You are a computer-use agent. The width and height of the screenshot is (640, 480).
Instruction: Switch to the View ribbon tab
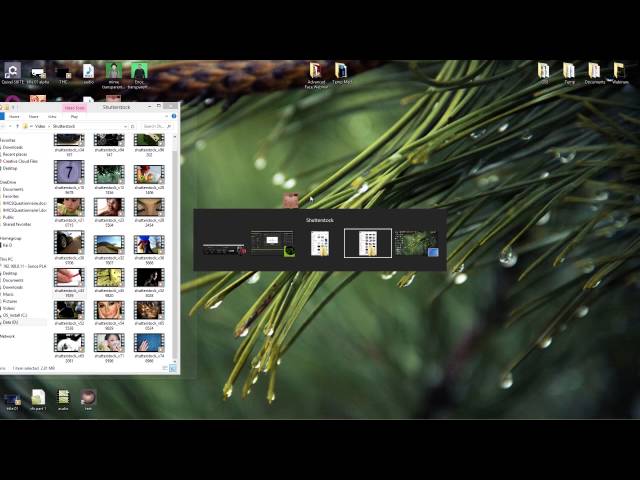[x=52, y=116]
